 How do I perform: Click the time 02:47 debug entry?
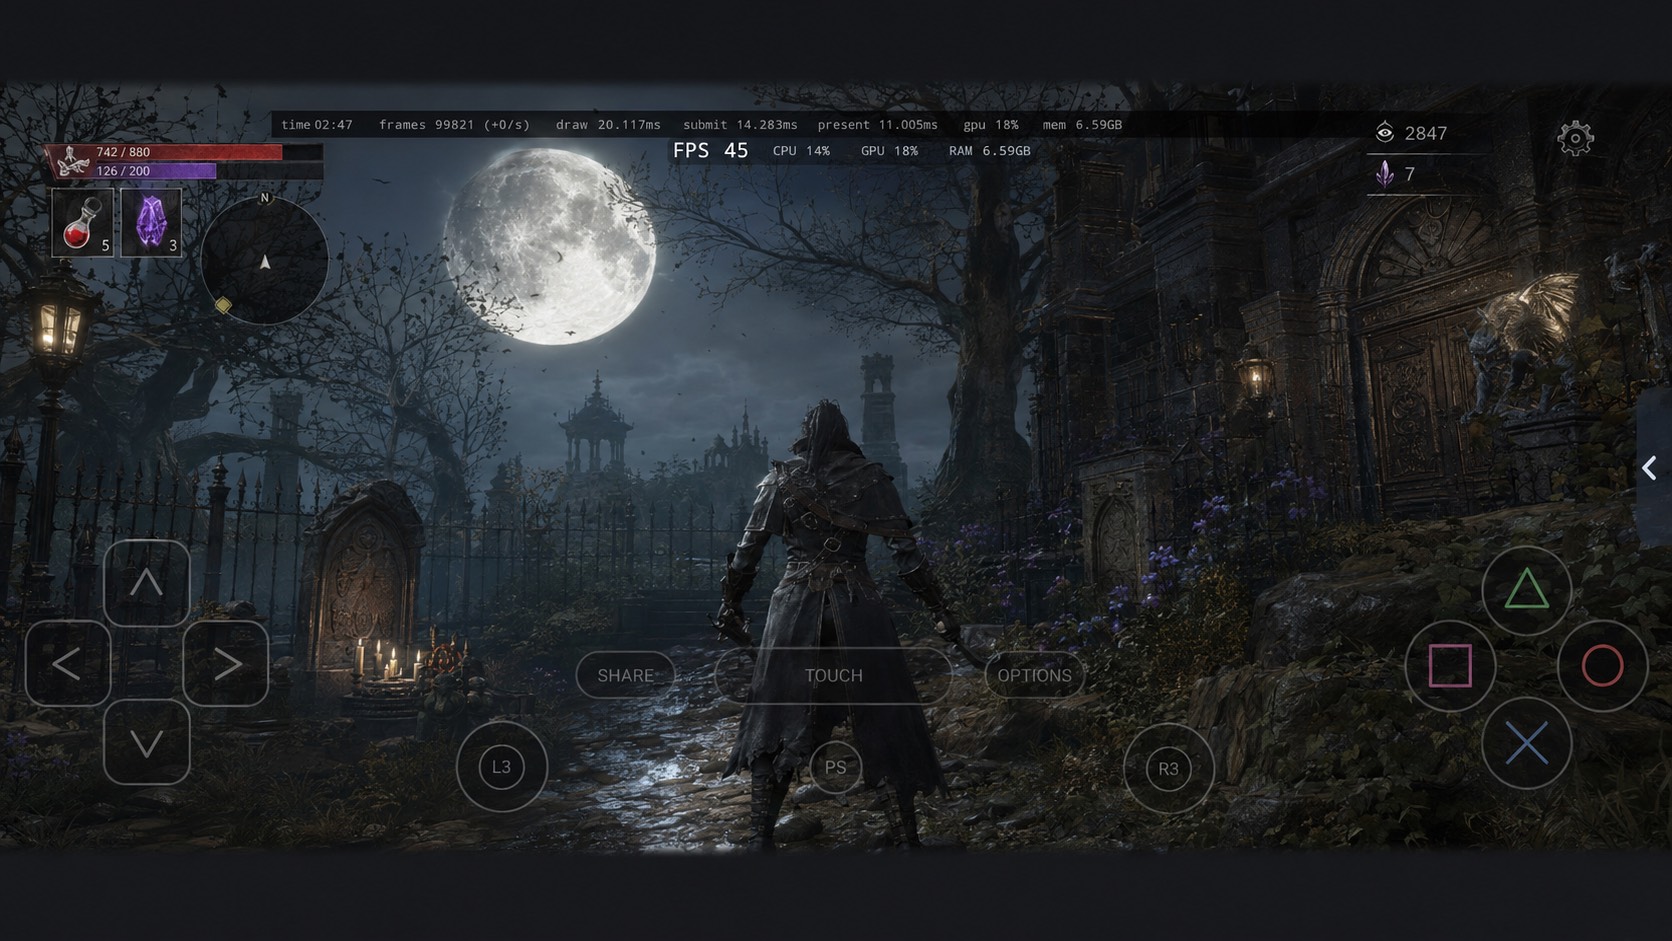pos(317,125)
